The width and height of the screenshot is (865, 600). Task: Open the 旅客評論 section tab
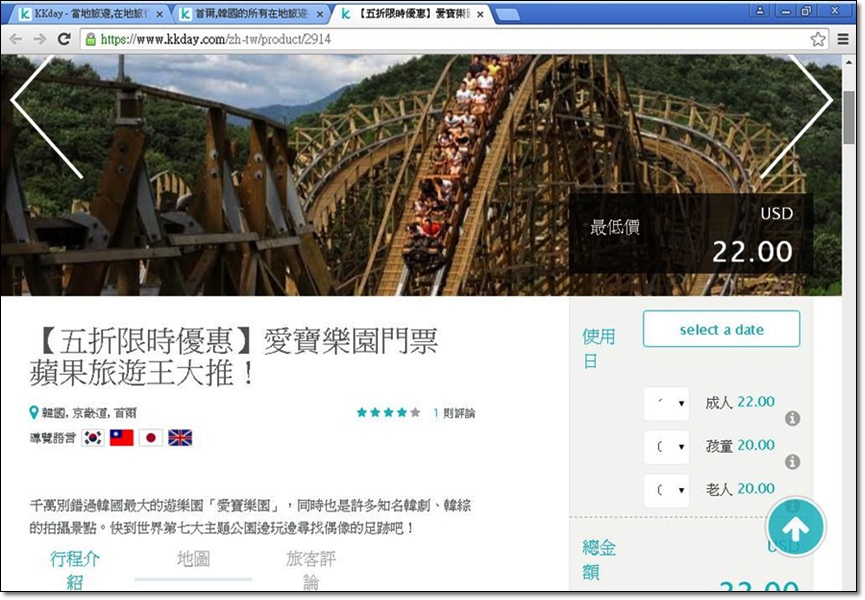click(311, 569)
